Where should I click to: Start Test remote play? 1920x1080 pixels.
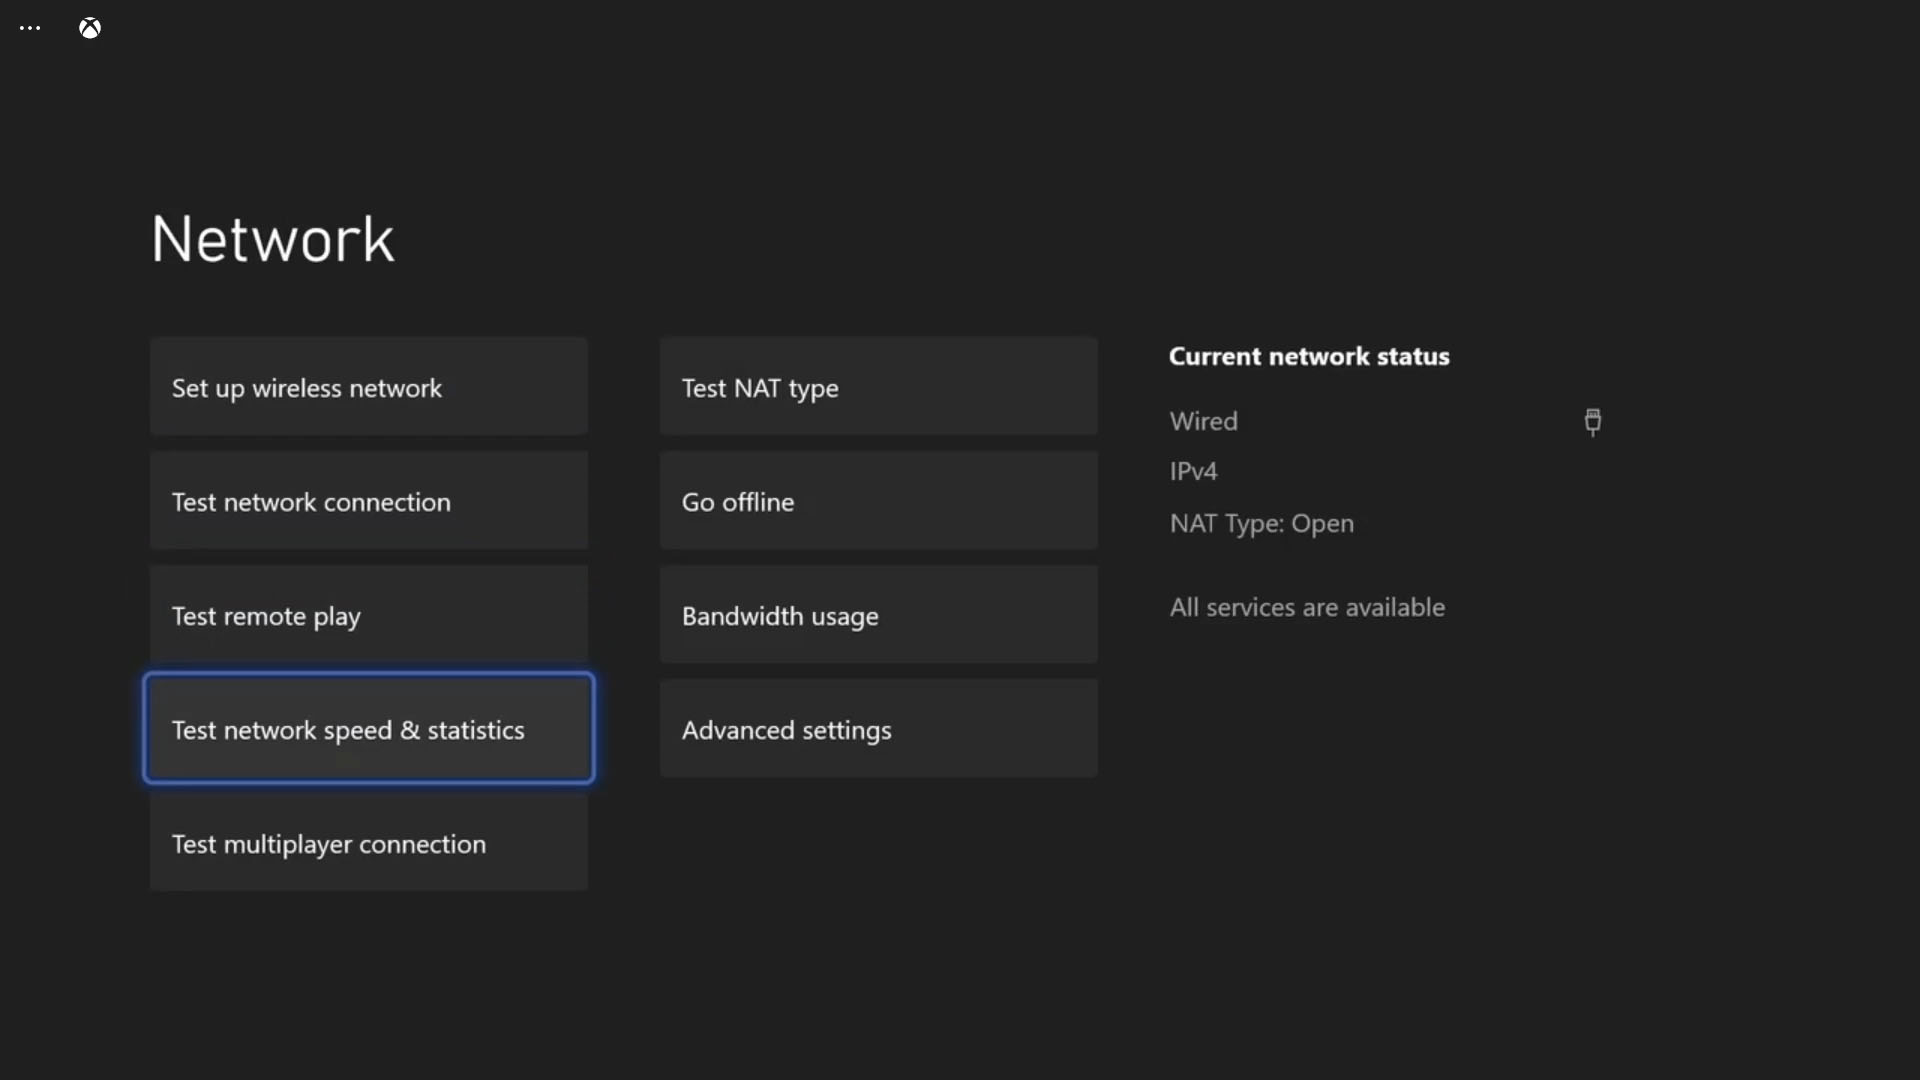tap(368, 616)
